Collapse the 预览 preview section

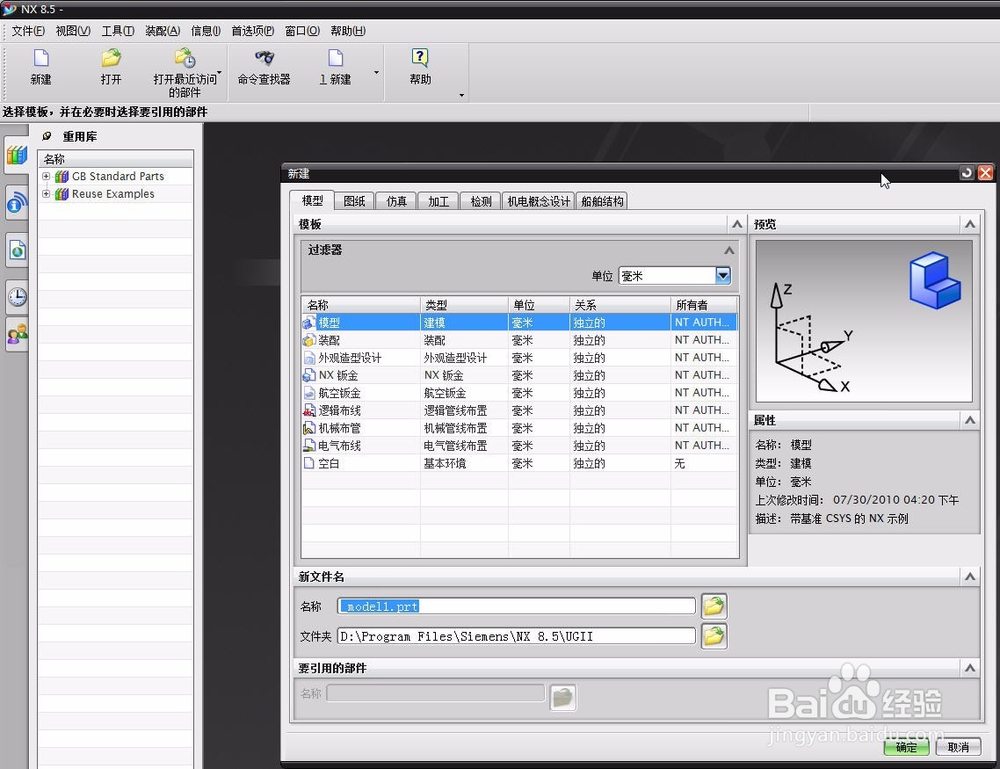point(970,224)
